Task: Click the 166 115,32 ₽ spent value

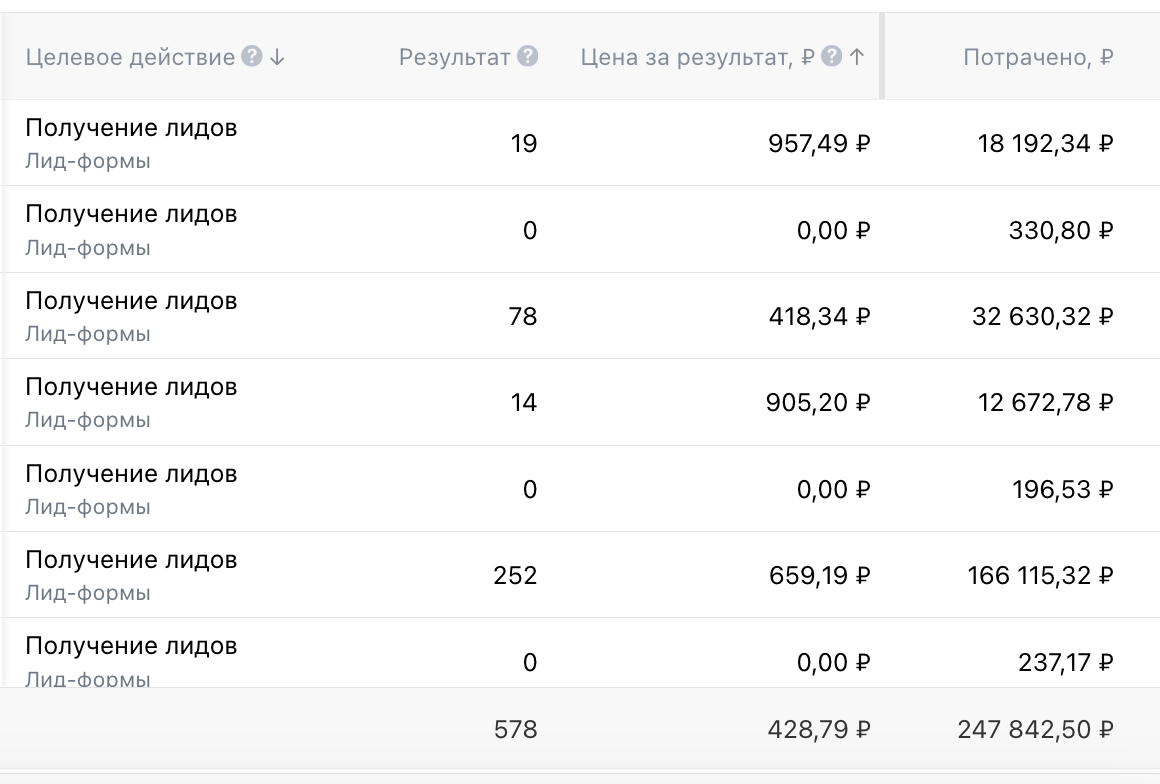Action: click(1040, 576)
